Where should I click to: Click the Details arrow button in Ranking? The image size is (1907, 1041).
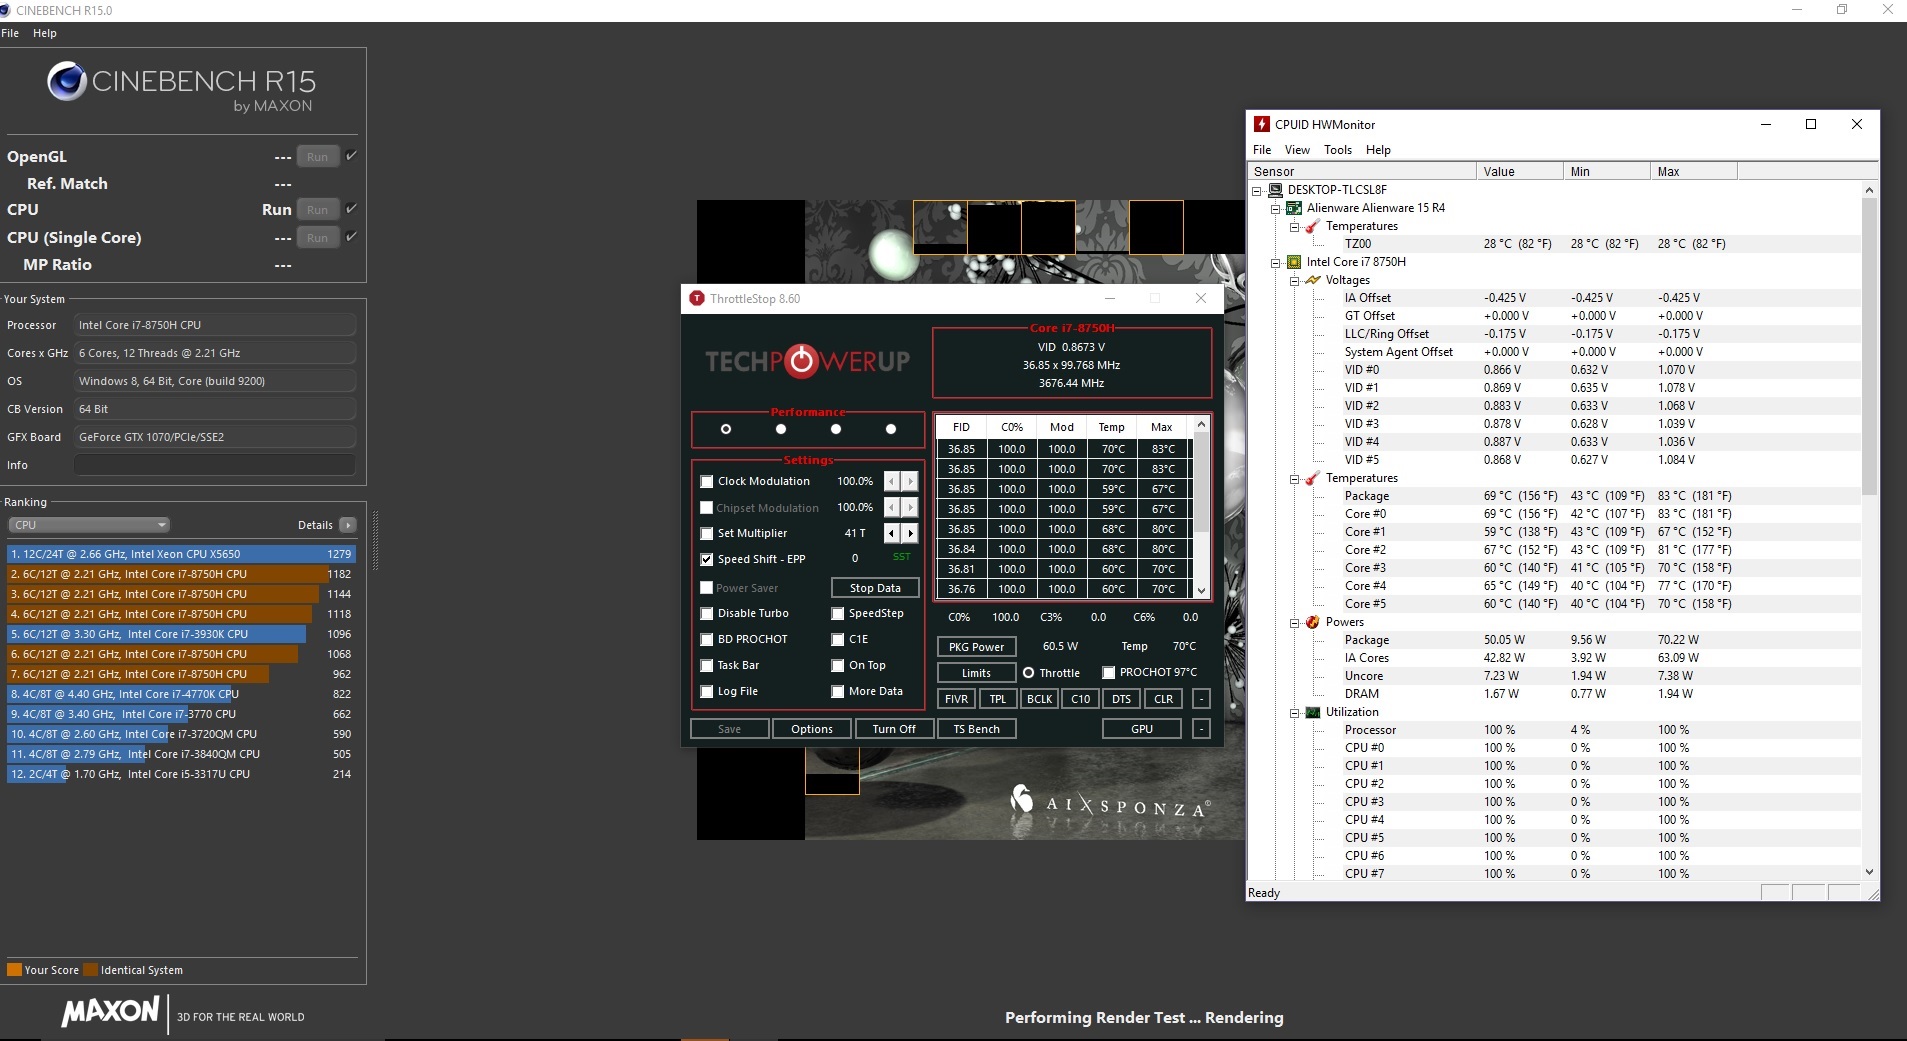tap(348, 525)
